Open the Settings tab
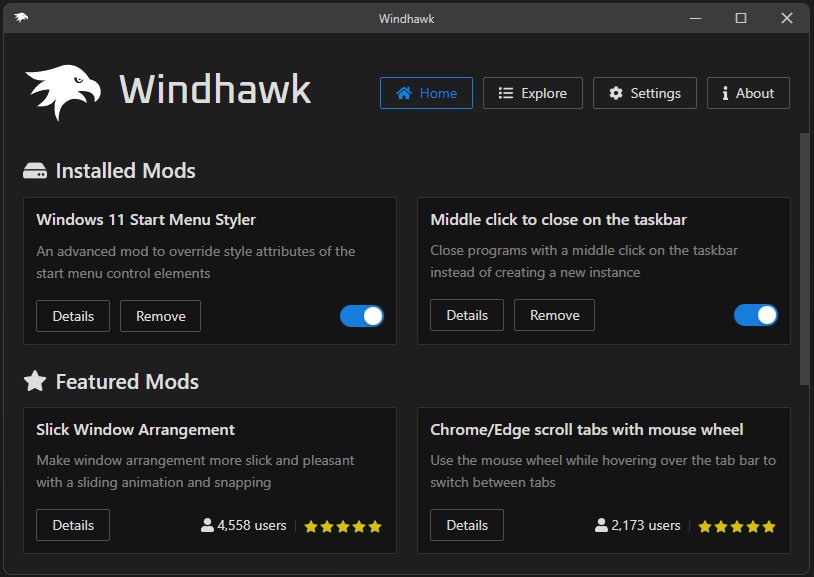The image size is (814, 577). (x=645, y=93)
